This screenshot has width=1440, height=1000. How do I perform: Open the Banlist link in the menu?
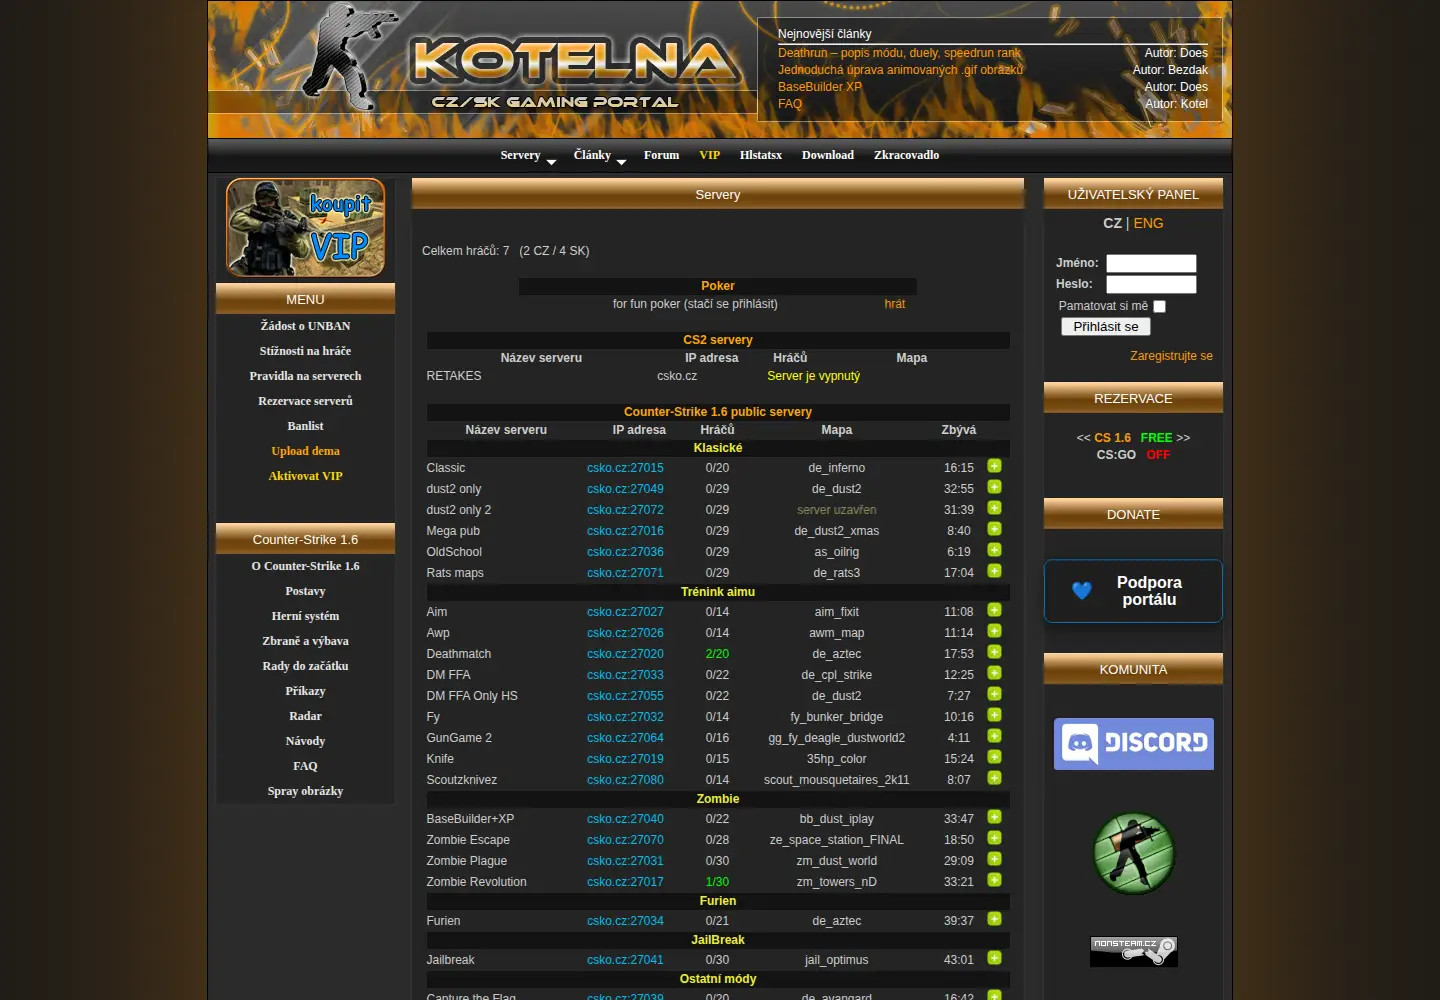[x=305, y=426]
